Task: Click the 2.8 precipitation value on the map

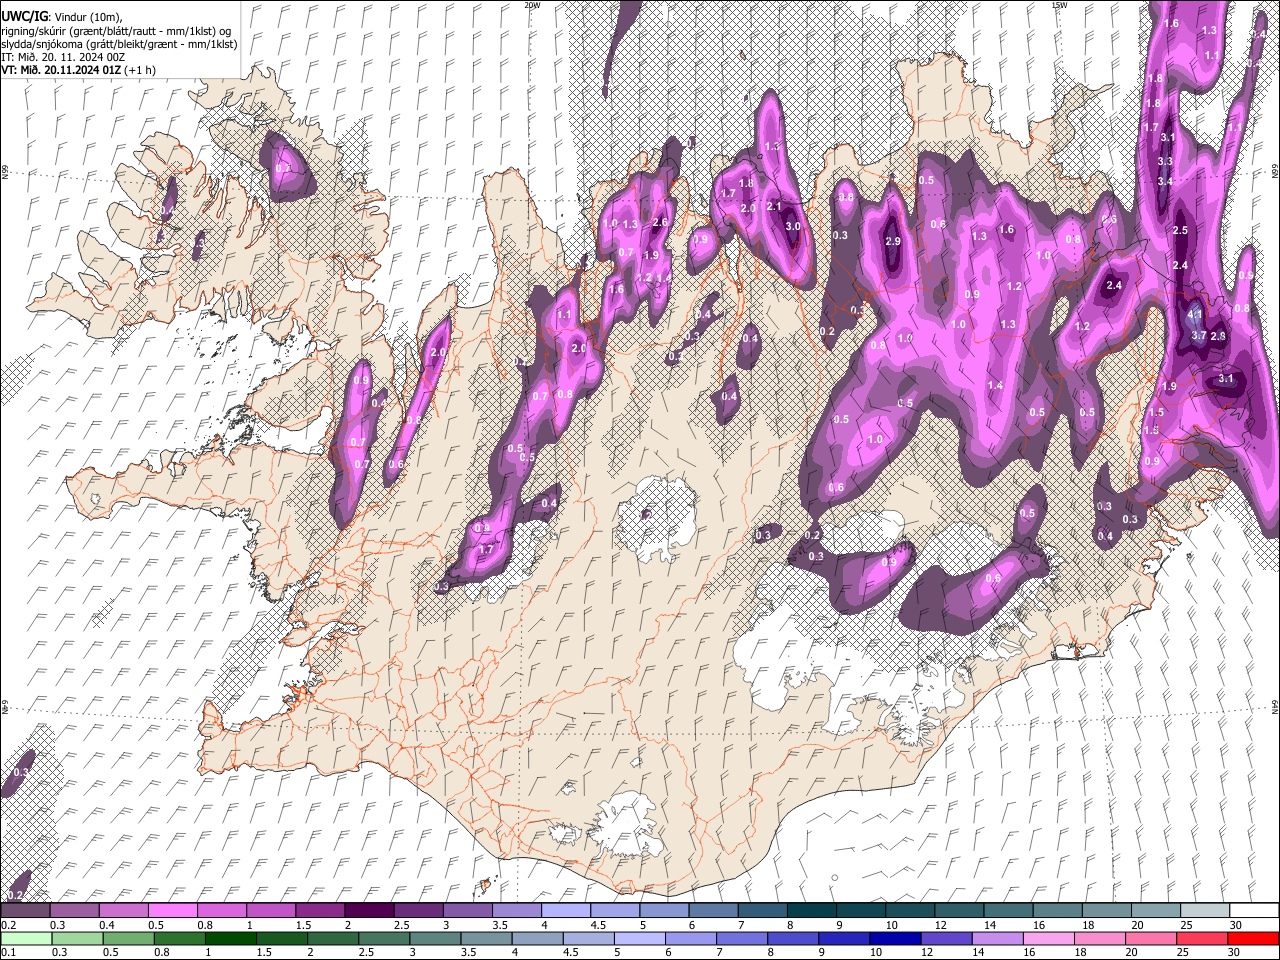Action: [1218, 336]
